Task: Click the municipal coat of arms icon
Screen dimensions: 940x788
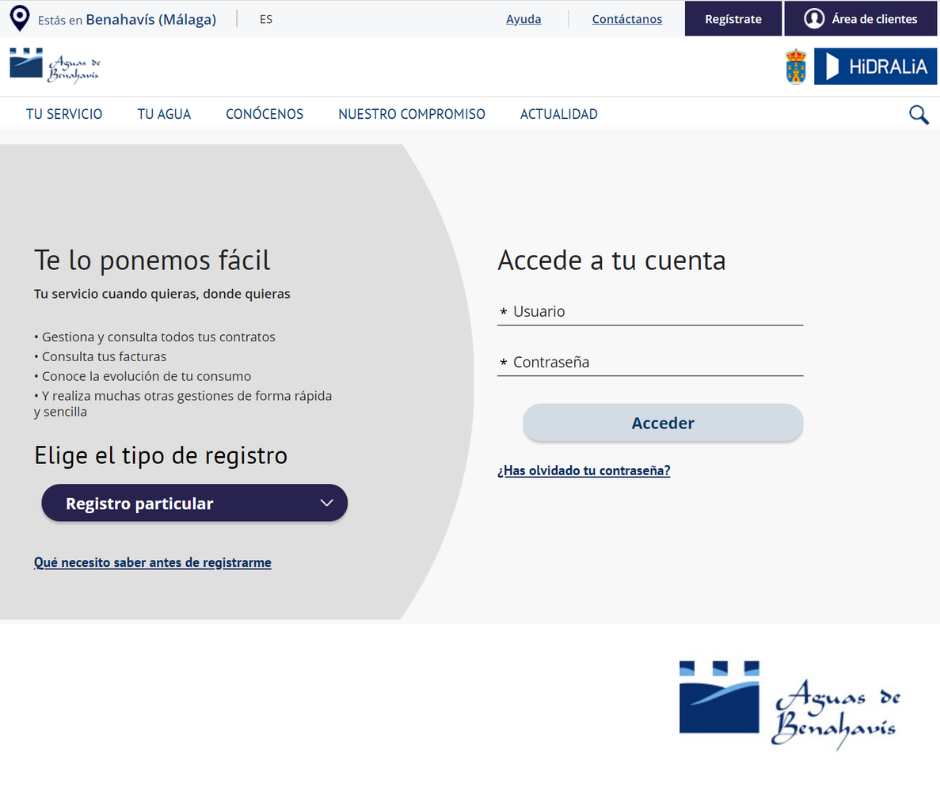Action: tap(796, 67)
